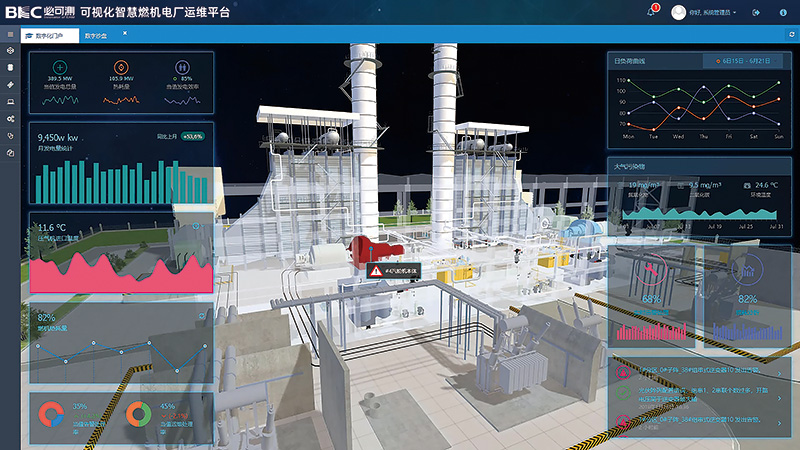Click the 35% donut chart
800x450 pixels.
pos(50,412)
